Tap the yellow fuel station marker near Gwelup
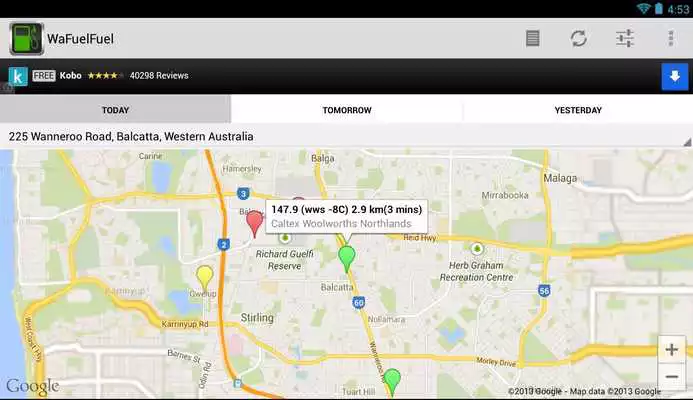Image resolution: width=693 pixels, height=400 pixels. 205,278
